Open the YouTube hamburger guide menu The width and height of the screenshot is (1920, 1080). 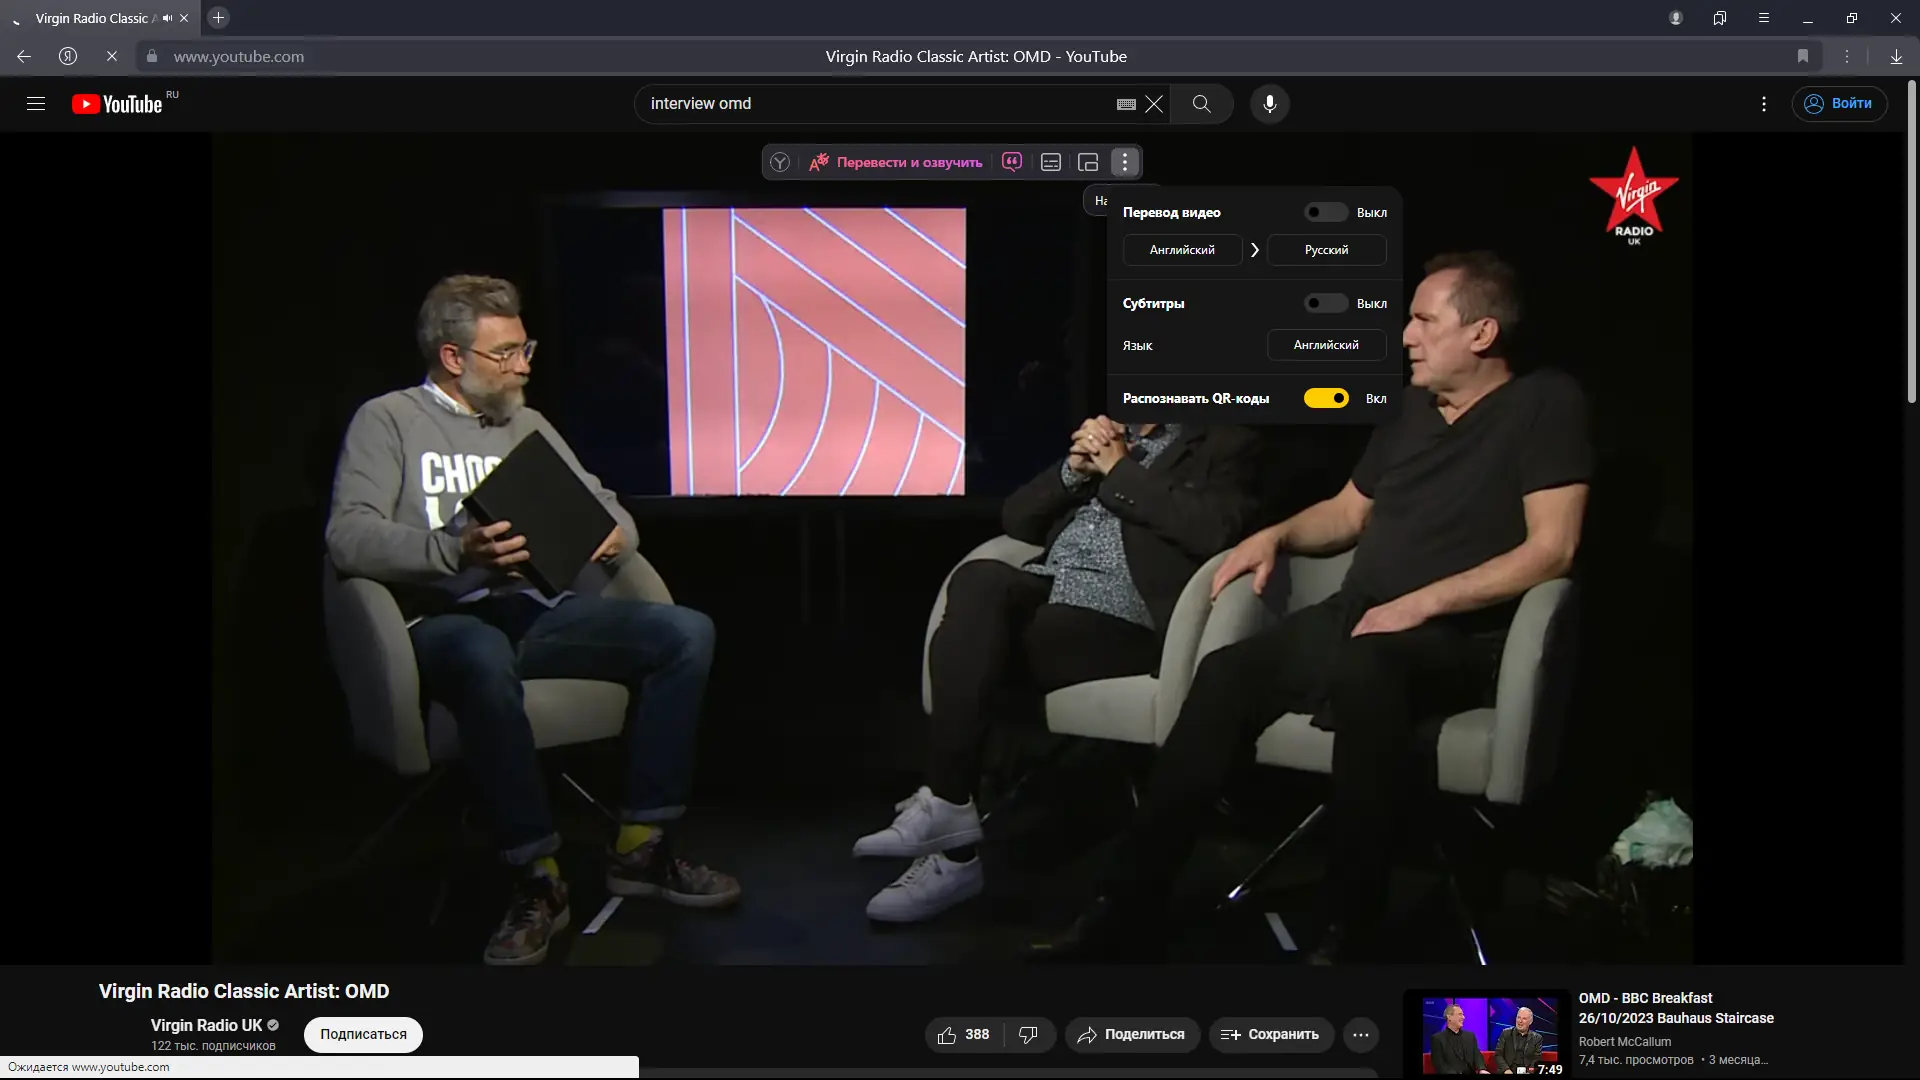36,104
